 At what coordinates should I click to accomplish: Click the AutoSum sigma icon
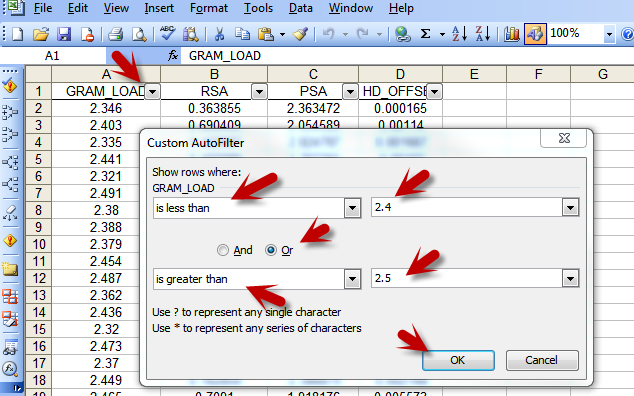(425, 34)
